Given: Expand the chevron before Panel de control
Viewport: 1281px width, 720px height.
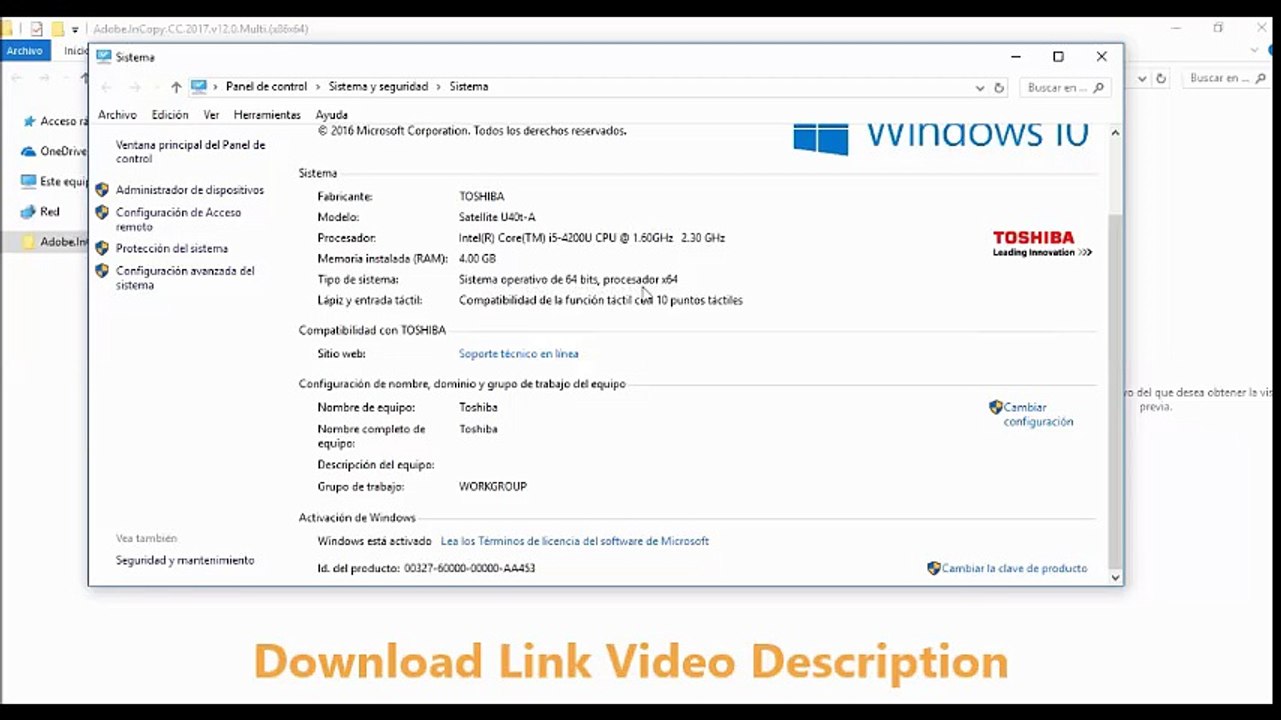Looking at the screenshot, I should click(x=217, y=87).
